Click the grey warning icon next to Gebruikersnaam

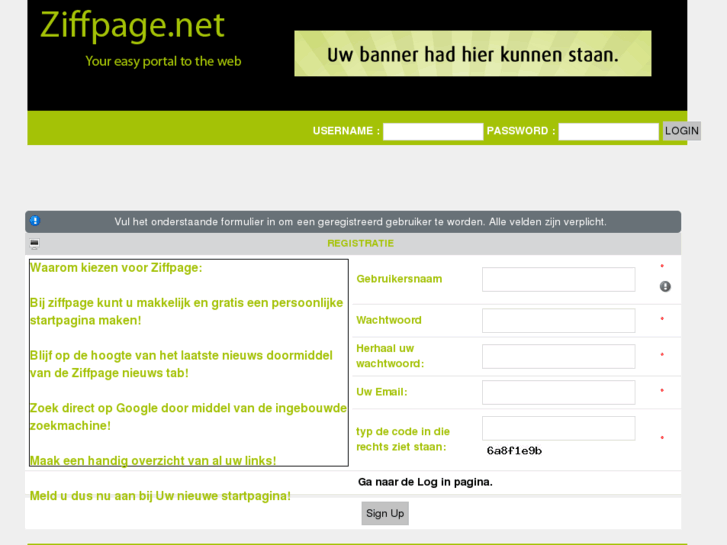pos(665,287)
